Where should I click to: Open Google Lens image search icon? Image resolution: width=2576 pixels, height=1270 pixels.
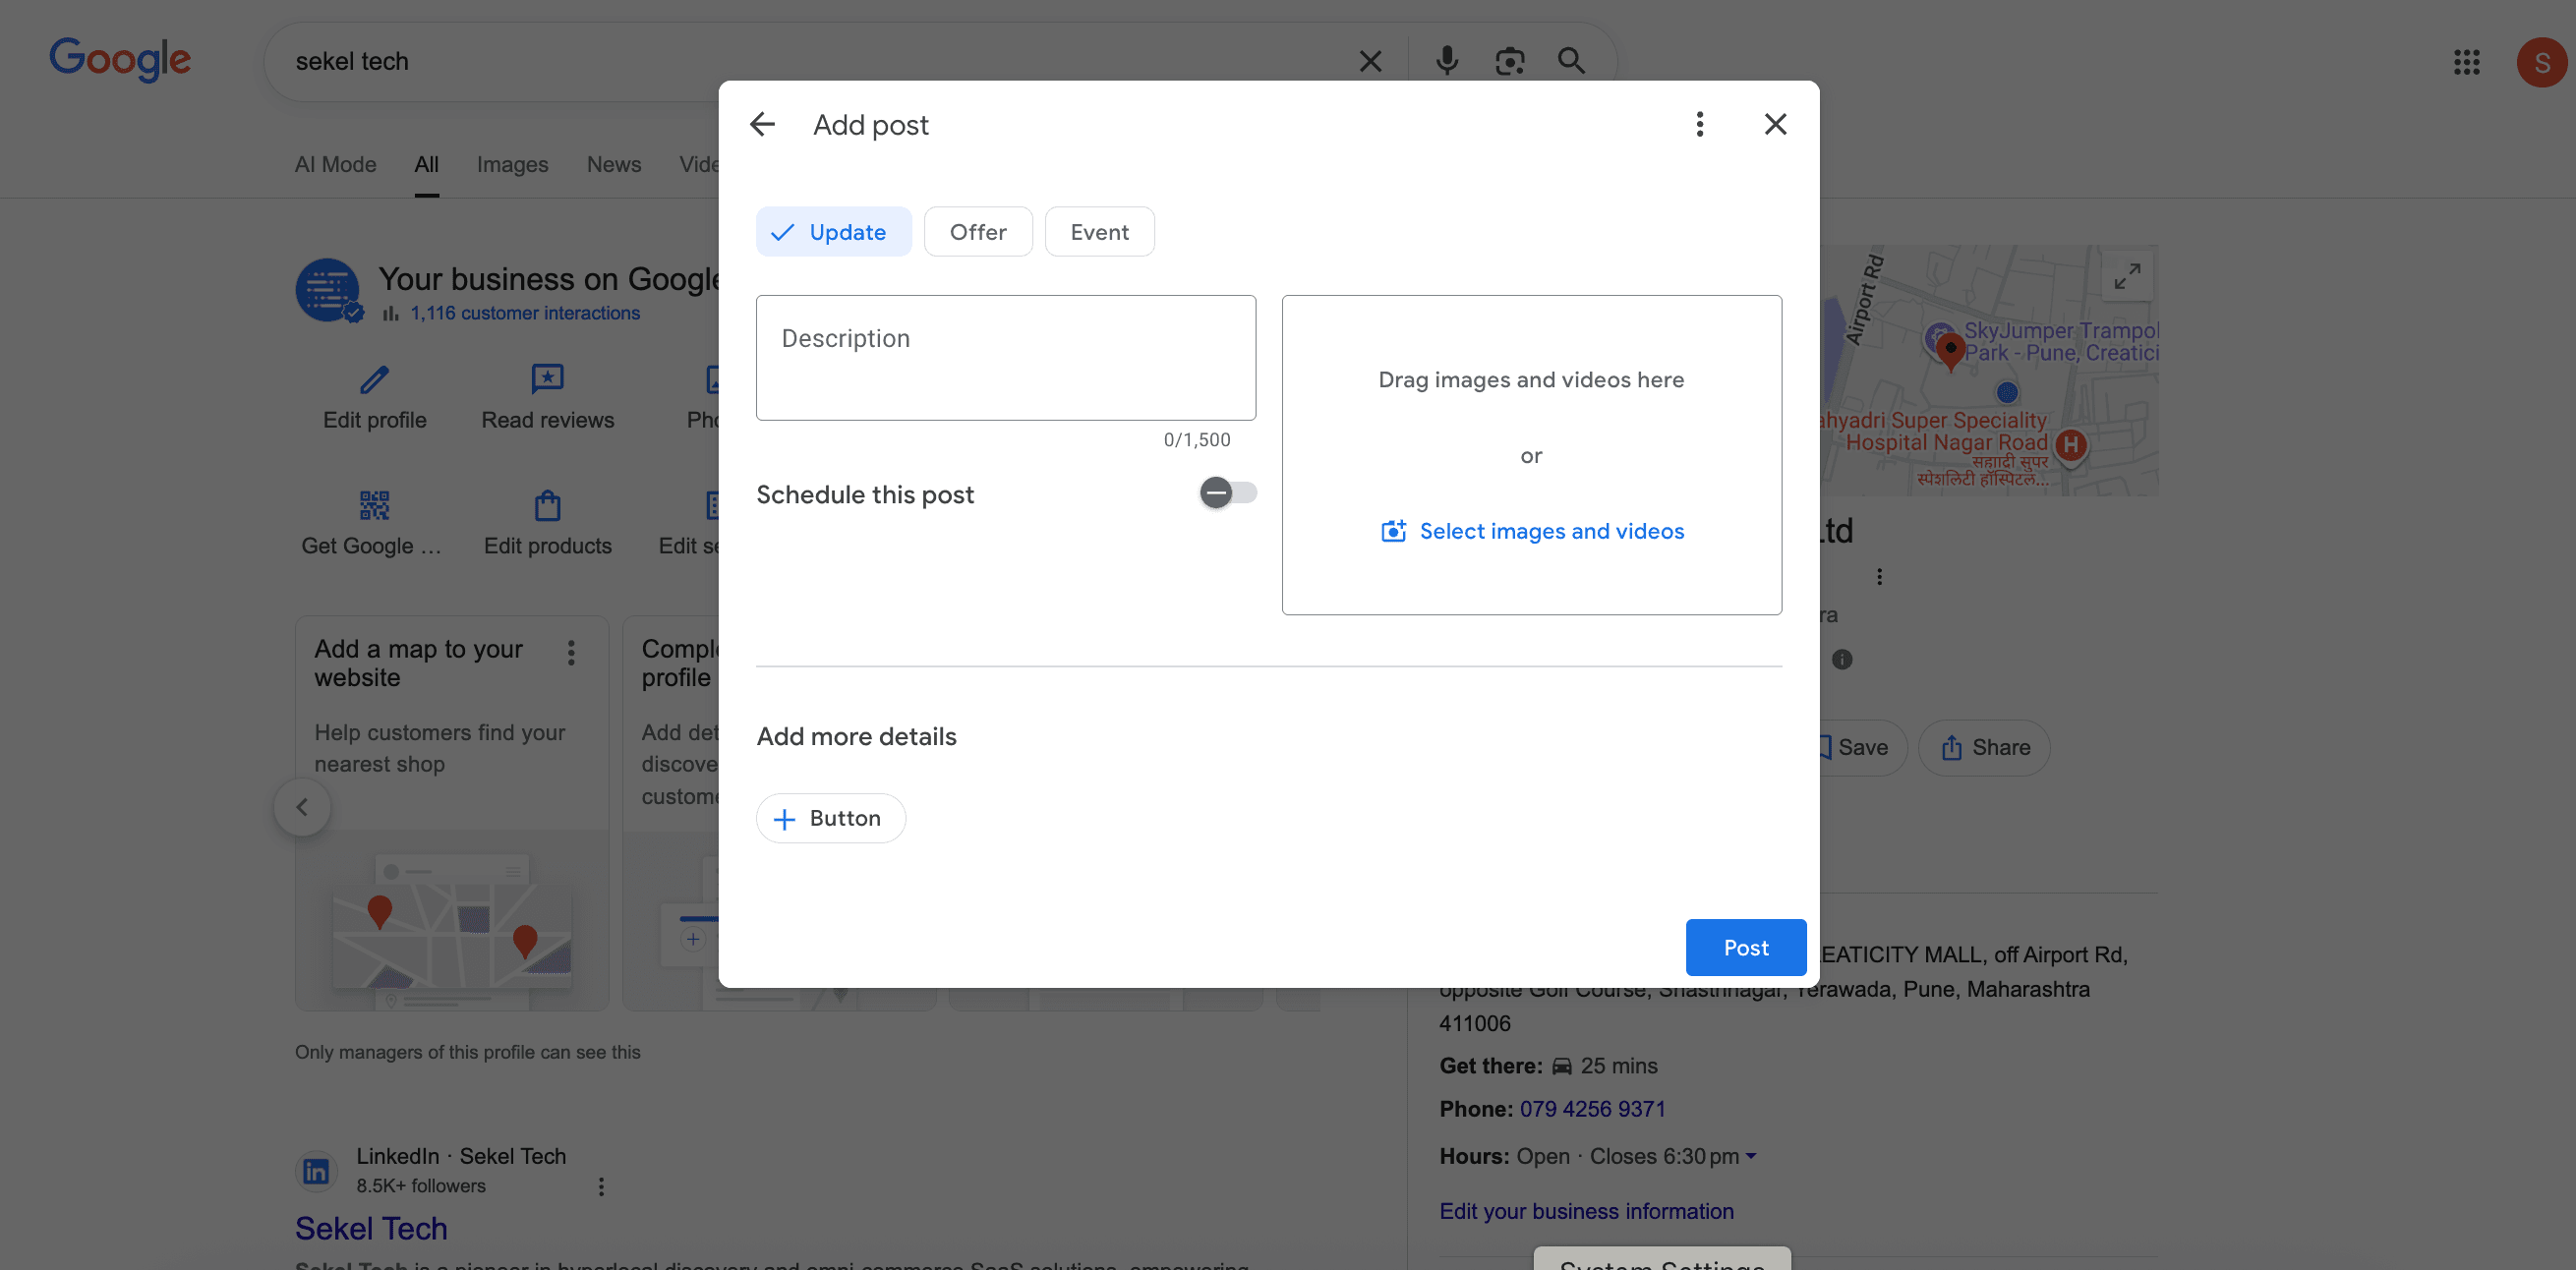(1509, 62)
